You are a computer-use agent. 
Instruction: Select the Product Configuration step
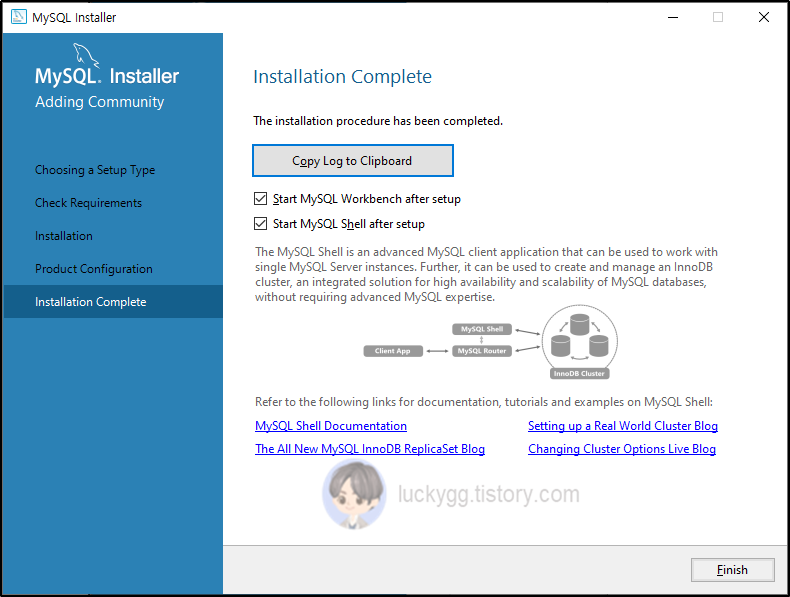pyautogui.click(x=94, y=269)
